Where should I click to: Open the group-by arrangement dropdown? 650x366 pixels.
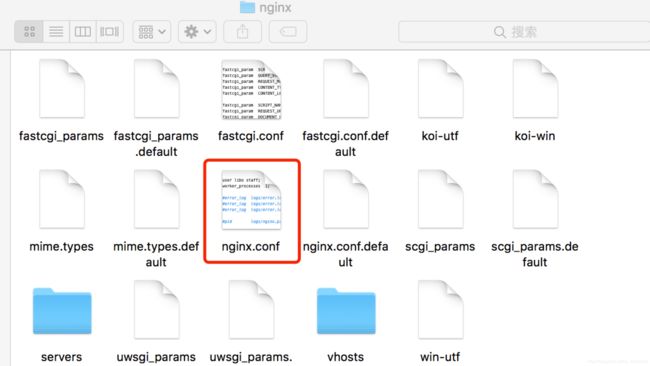(152, 32)
